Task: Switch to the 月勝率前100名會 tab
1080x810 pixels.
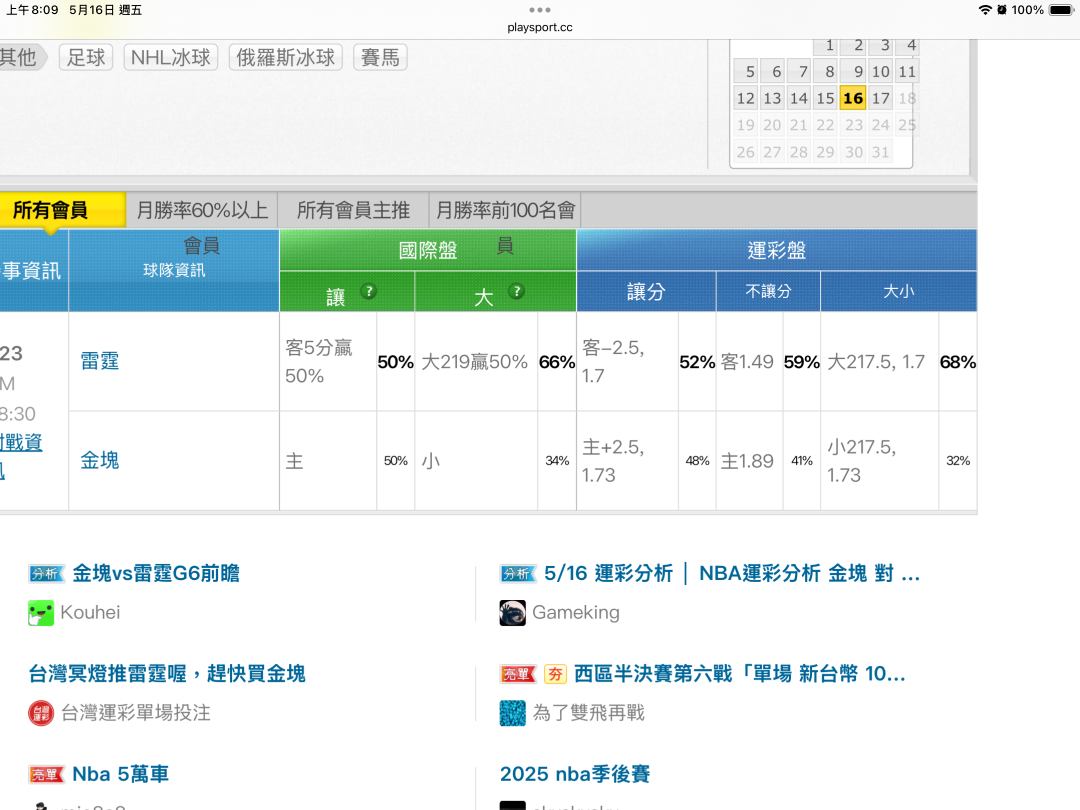Action: click(505, 210)
